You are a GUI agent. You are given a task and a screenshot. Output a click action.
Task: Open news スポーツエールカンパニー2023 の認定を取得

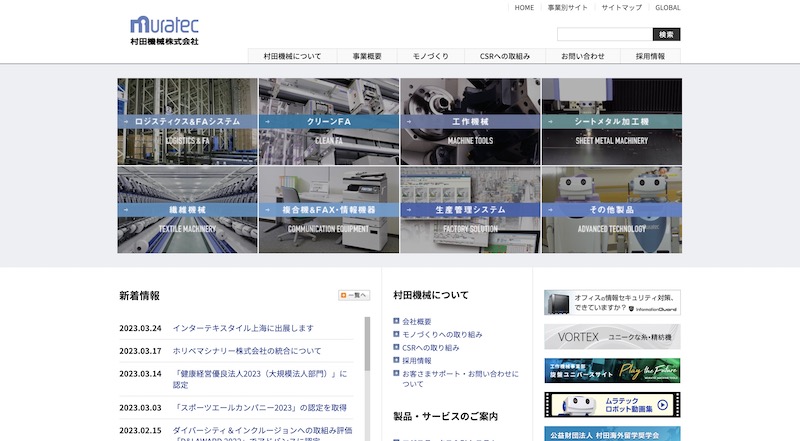tap(260, 408)
